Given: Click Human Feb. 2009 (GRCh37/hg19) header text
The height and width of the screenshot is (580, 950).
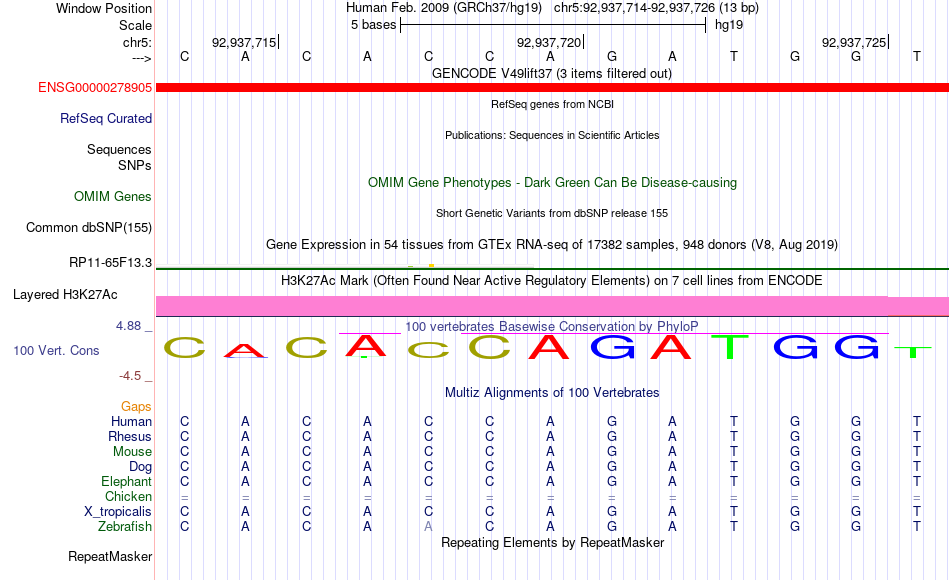Looking at the screenshot, I should pyautogui.click(x=443, y=8).
